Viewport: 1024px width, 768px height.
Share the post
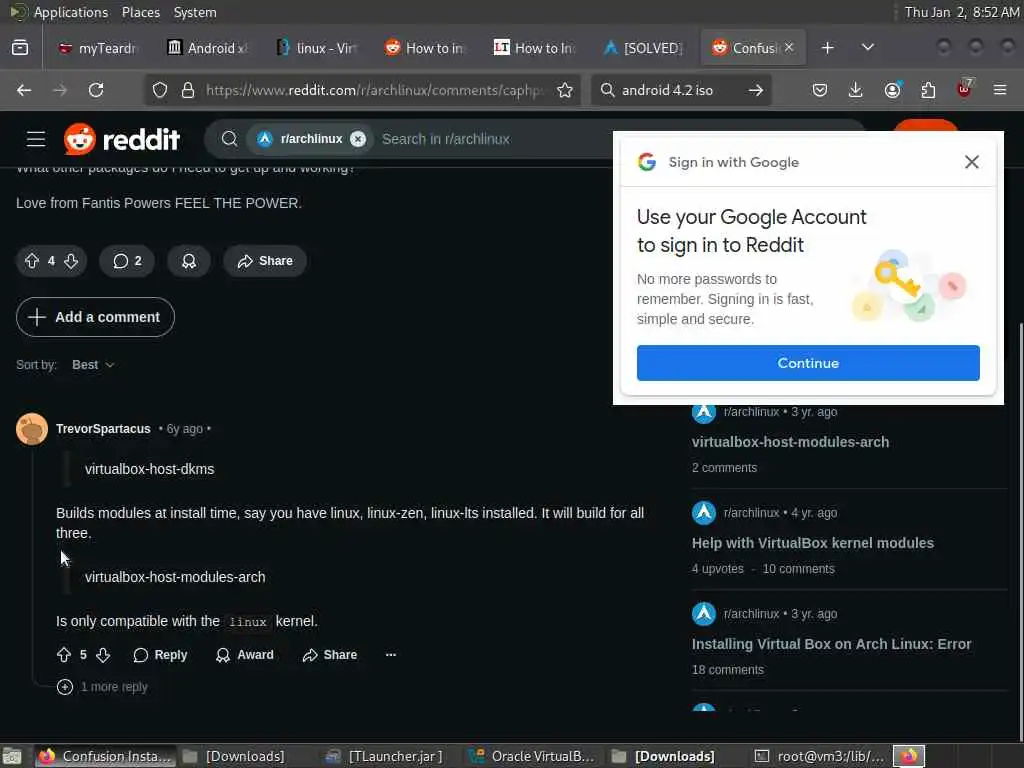(265, 261)
